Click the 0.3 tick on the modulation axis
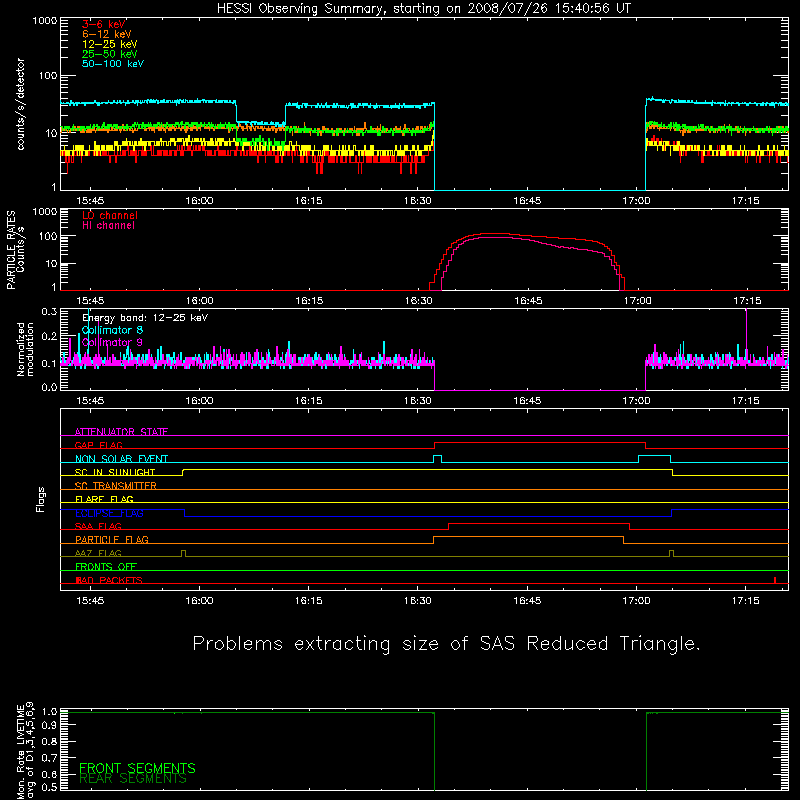 [49, 311]
